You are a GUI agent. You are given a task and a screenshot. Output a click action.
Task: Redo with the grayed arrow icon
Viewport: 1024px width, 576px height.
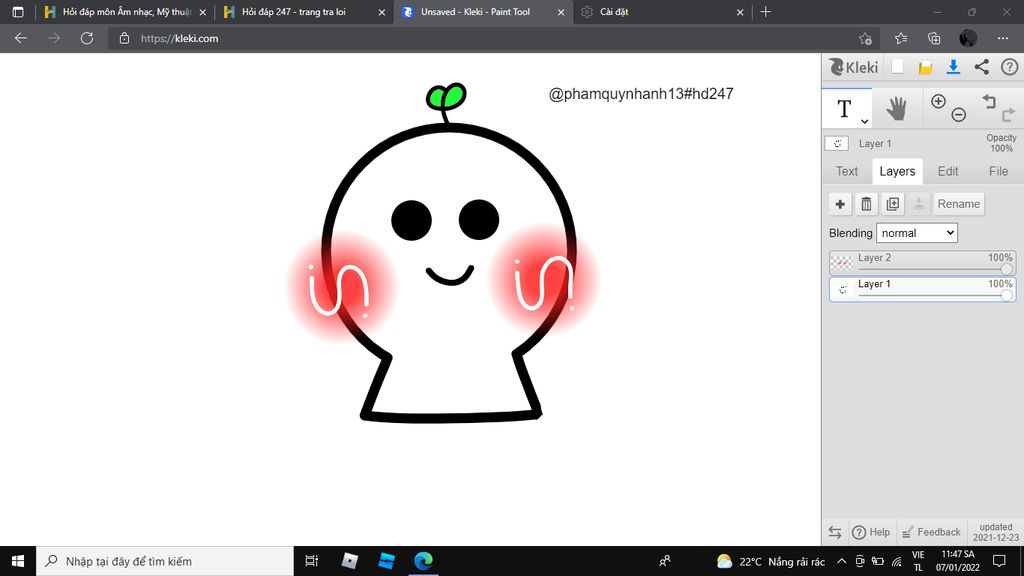1008,115
